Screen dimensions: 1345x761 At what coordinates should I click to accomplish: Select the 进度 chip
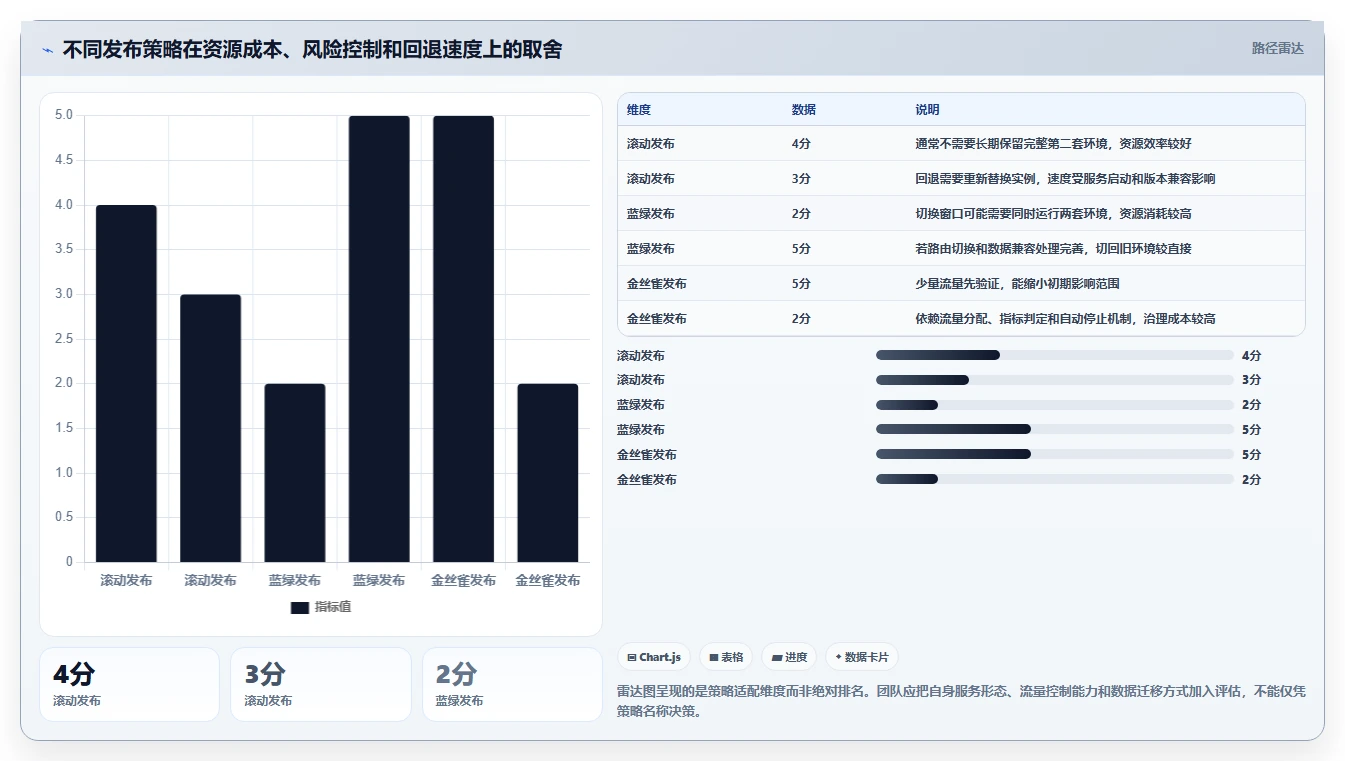pos(789,657)
